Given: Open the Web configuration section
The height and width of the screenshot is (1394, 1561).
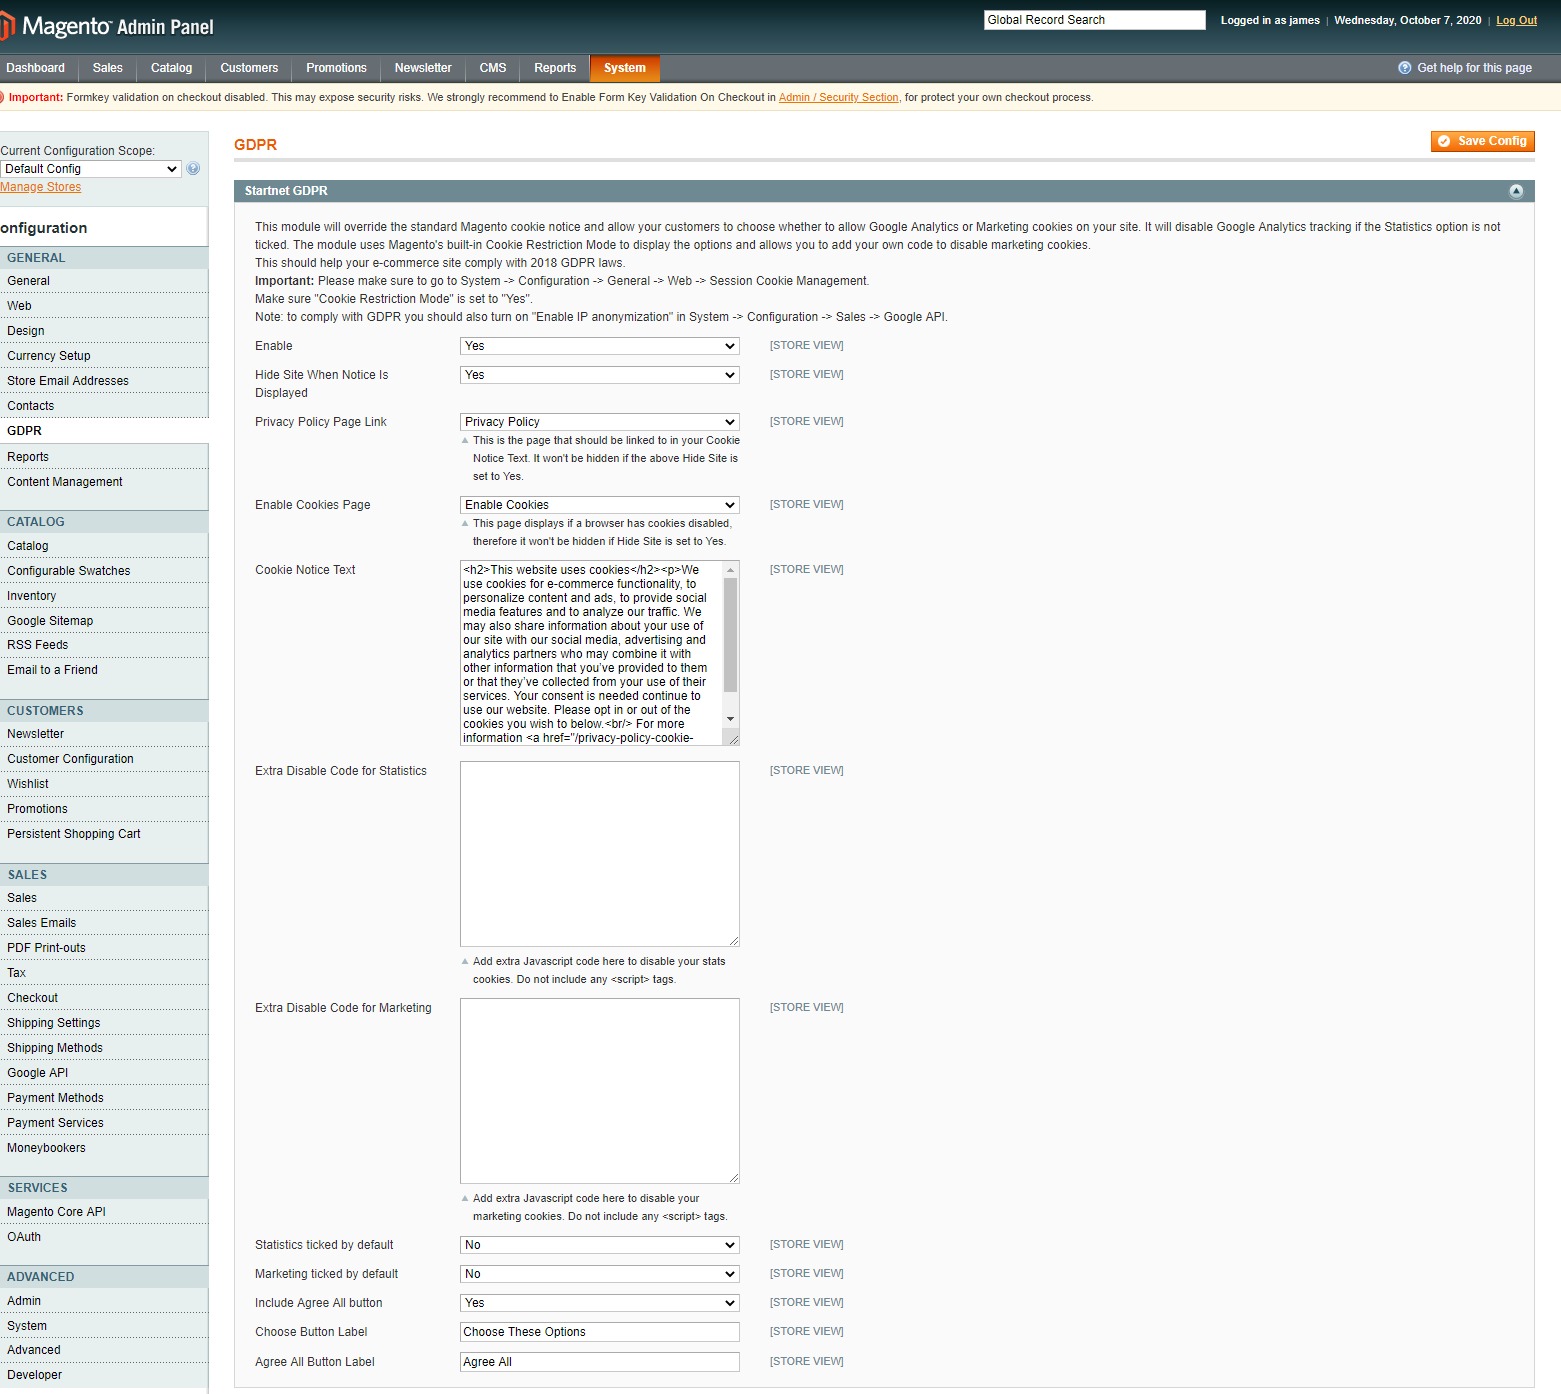Looking at the screenshot, I should click(x=104, y=306).
